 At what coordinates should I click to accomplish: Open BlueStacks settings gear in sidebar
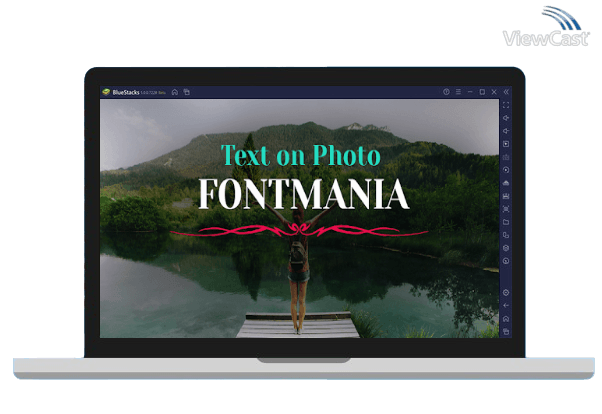(506, 293)
